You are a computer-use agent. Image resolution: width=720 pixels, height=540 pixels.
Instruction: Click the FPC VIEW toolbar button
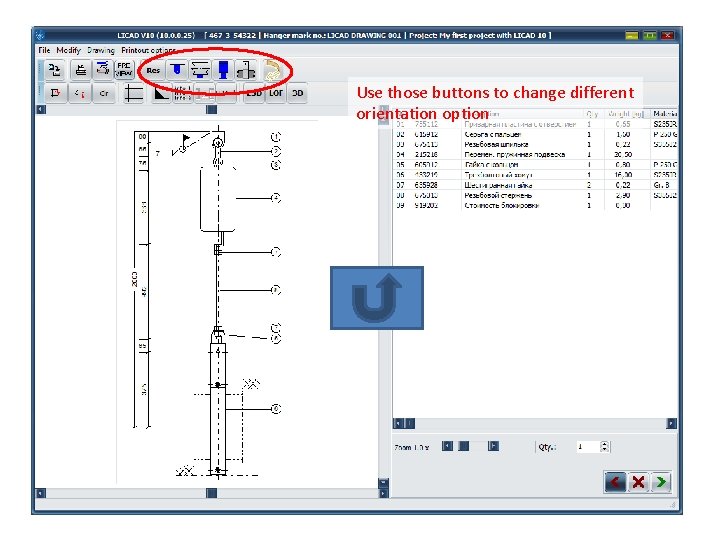coord(124,70)
